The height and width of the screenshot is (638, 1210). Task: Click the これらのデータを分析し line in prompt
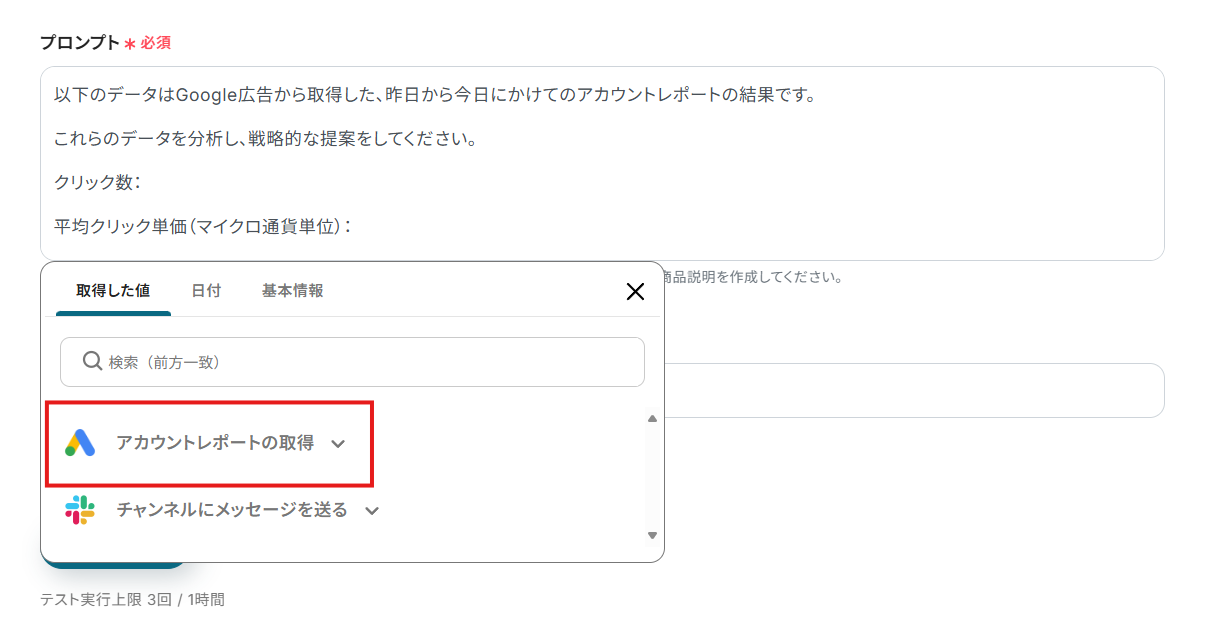tap(264, 138)
